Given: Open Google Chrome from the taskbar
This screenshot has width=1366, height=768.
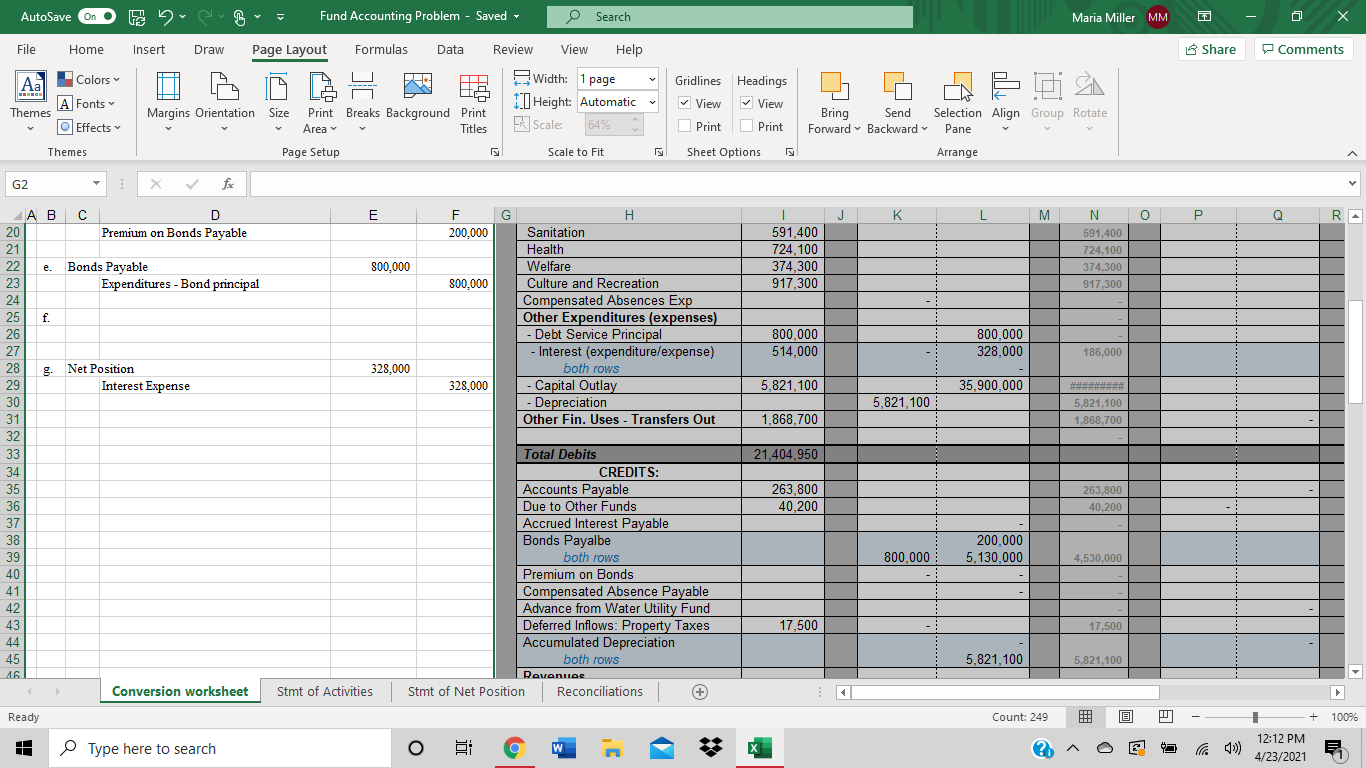Looking at the screenshot, I should point(514,748).
